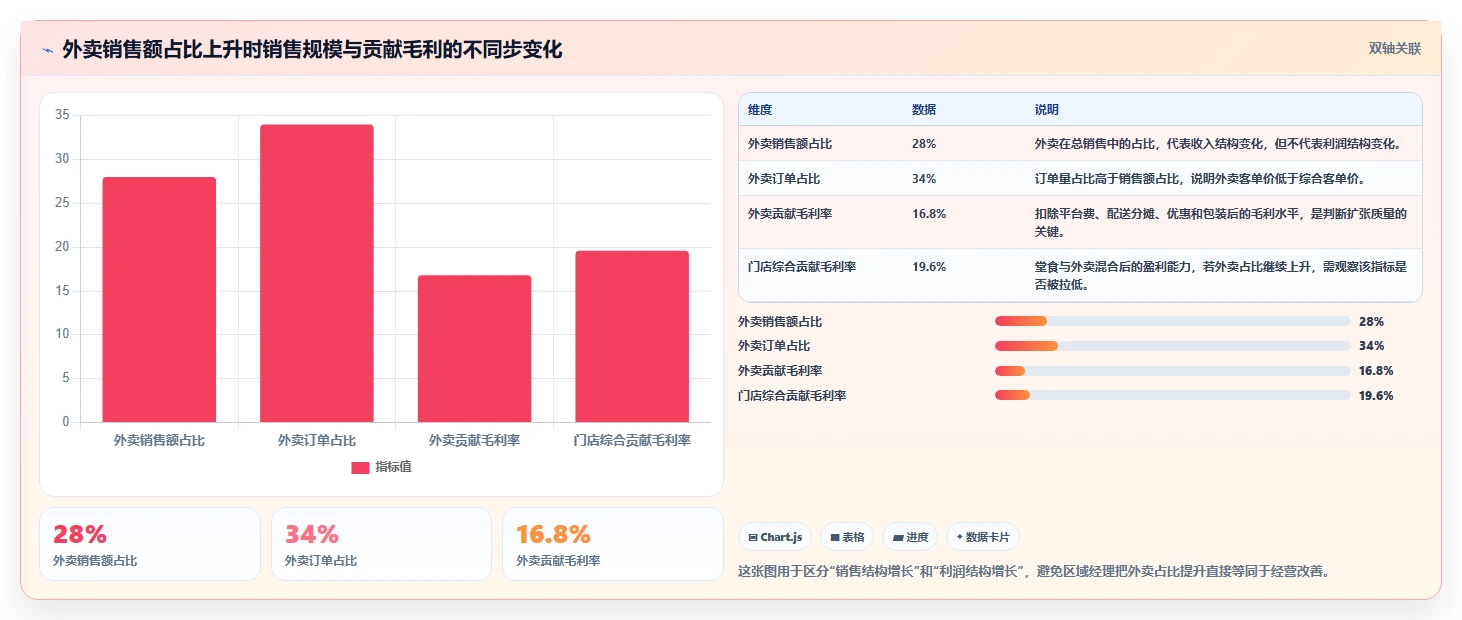Click the 双轴关联 tag
Viewport: 1462px width, 620px height.
(x=1395, y=49)
